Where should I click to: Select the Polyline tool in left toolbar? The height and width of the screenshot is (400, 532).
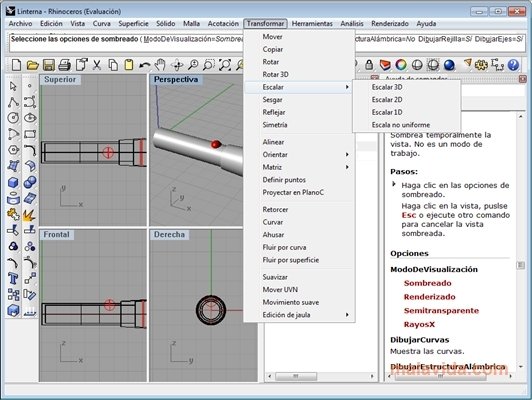[x=13, y=102]
